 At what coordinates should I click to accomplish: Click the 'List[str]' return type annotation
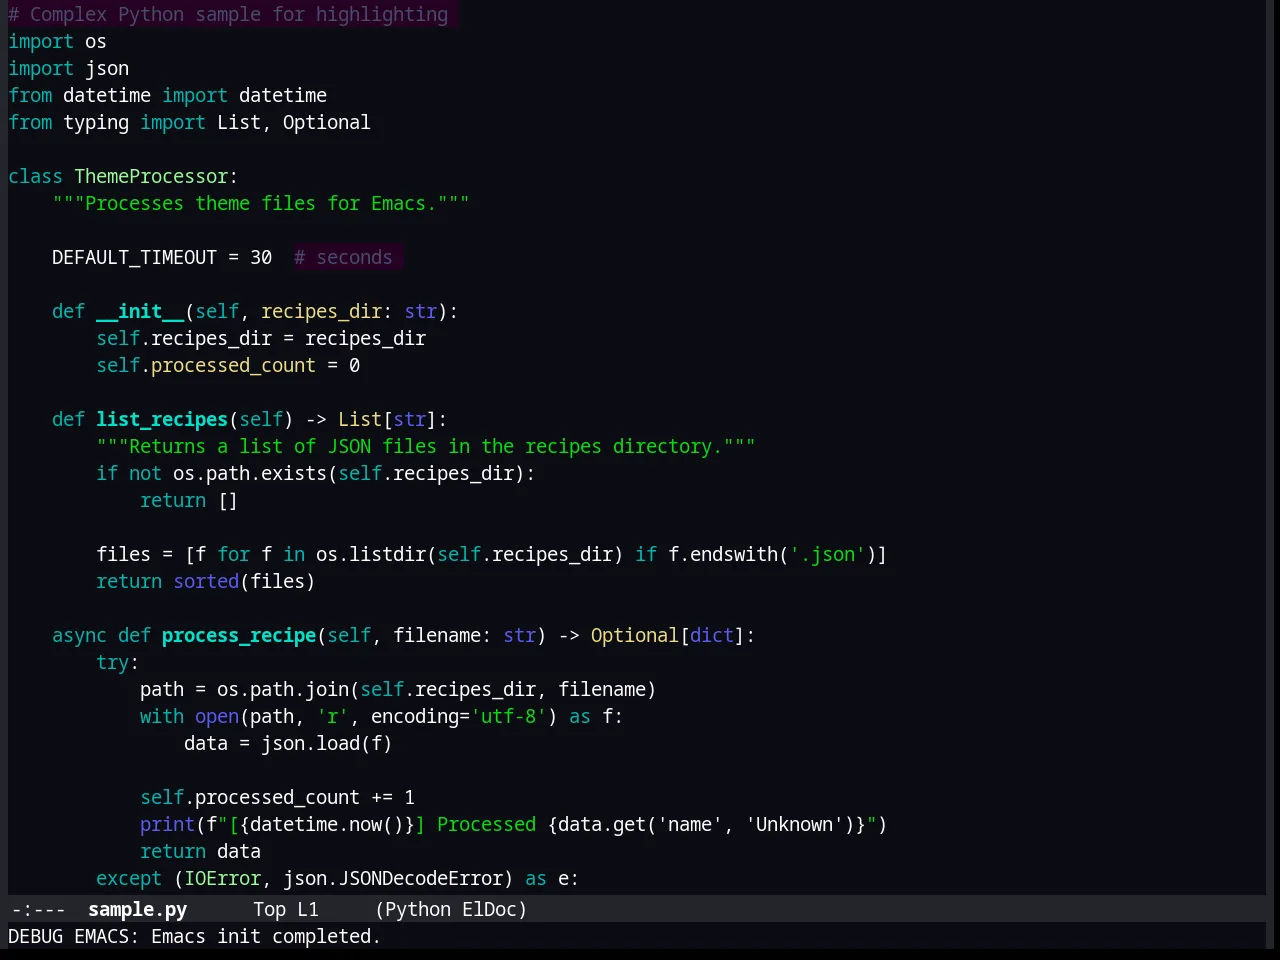pos(387,419)
